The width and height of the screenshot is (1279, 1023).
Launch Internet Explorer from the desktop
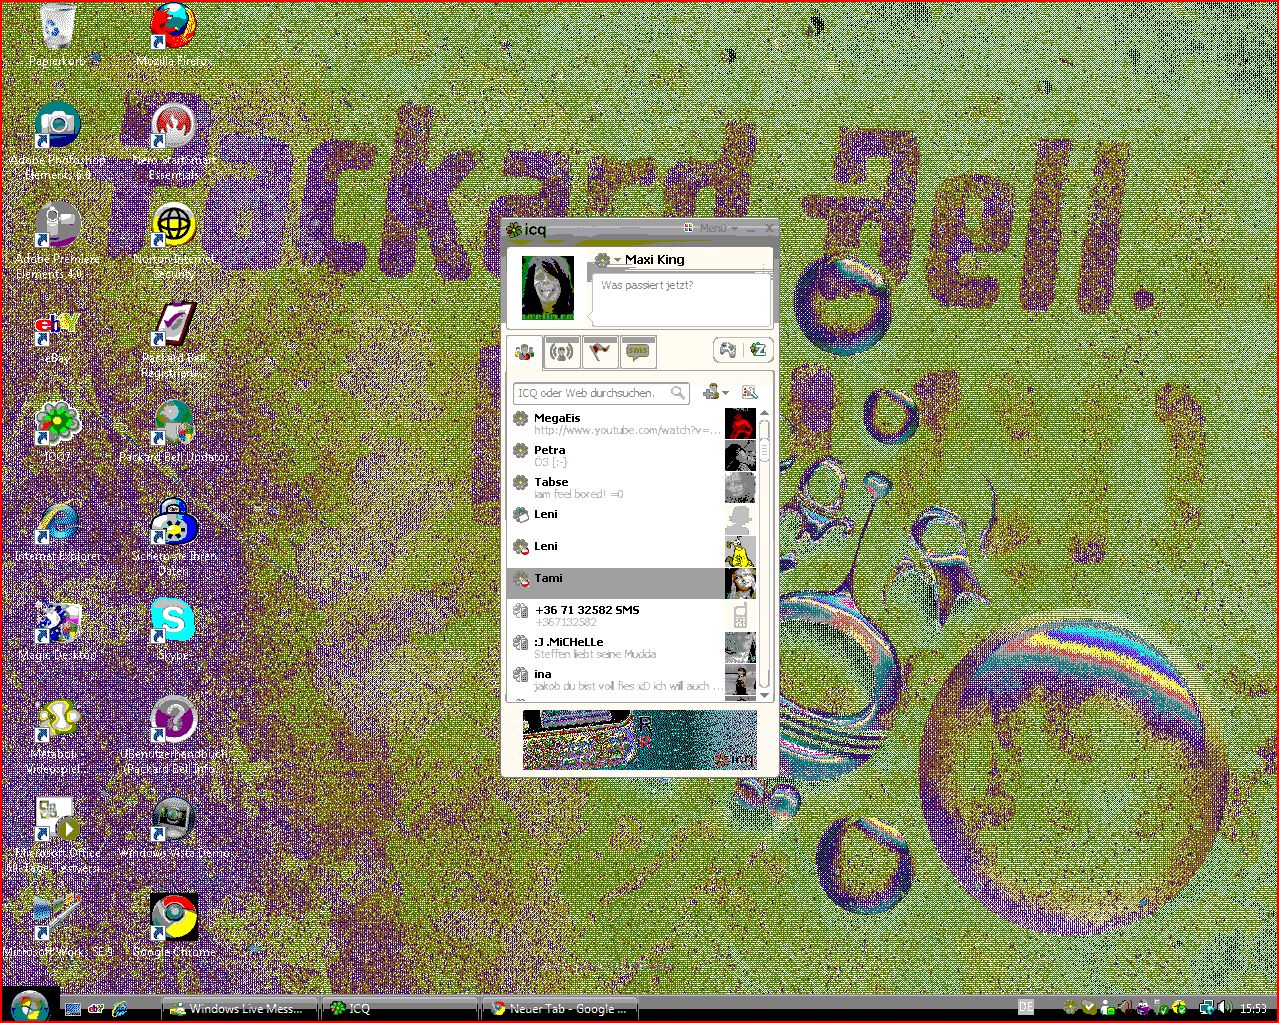coord(57,528)
